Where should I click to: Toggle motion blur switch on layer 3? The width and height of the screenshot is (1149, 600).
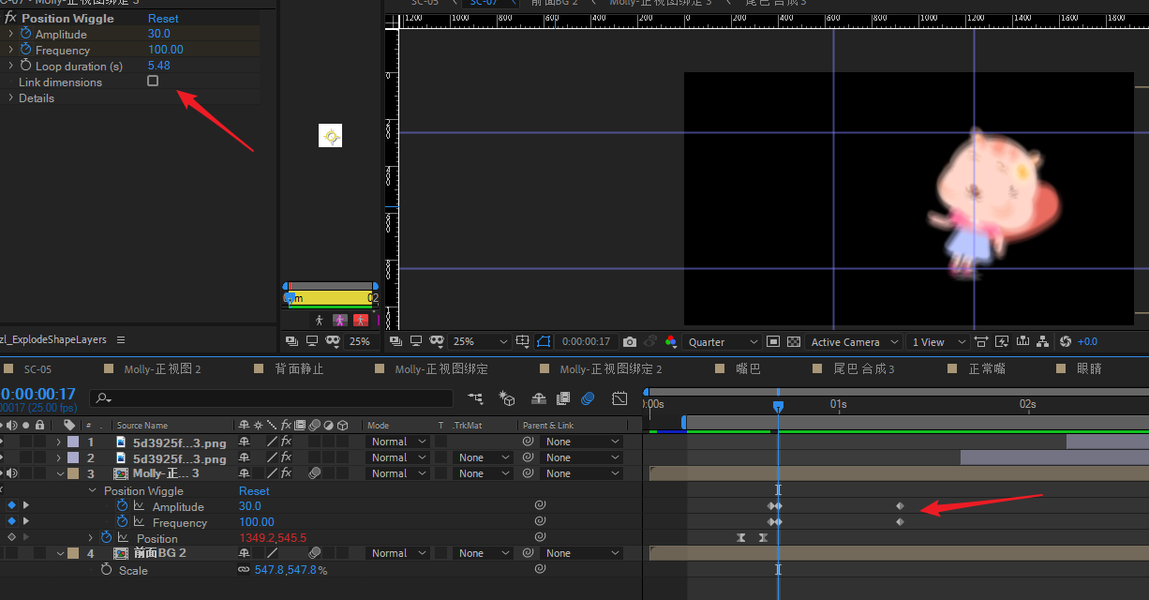click(314, 473)
